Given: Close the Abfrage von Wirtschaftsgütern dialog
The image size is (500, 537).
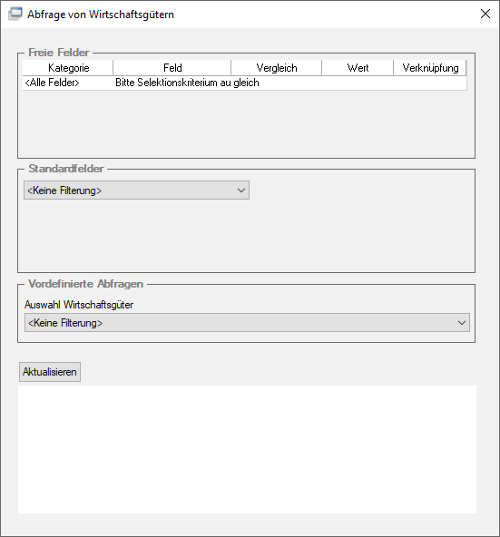Looking at the screenshot, I should [485, 14].
